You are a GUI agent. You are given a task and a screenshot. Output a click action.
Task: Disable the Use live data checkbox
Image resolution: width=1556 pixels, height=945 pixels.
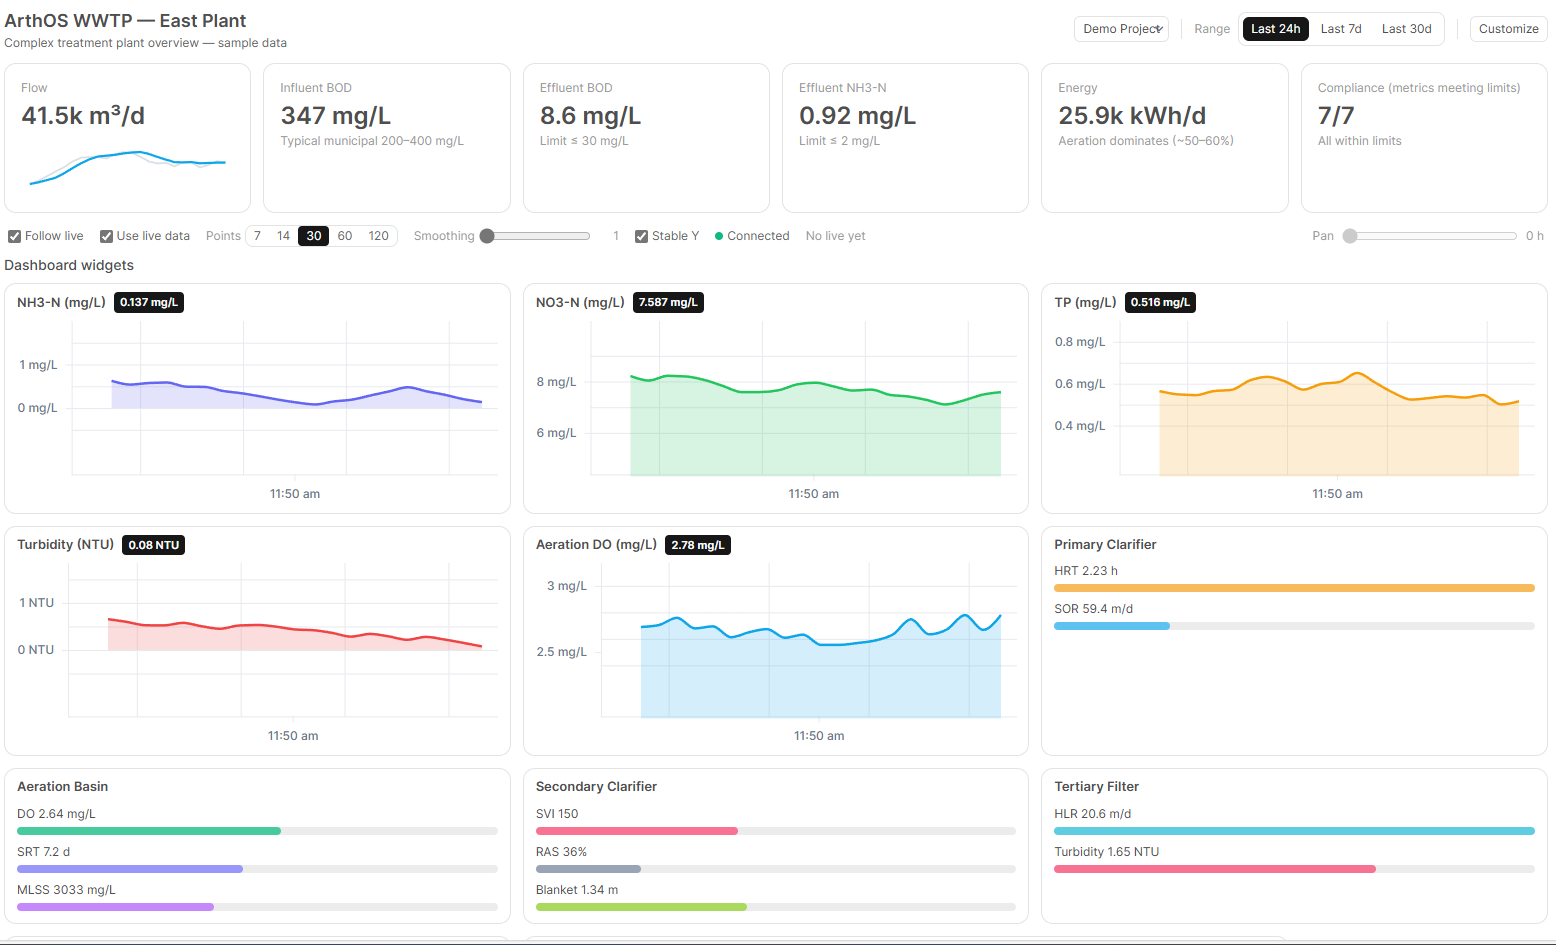coord(106,237)
